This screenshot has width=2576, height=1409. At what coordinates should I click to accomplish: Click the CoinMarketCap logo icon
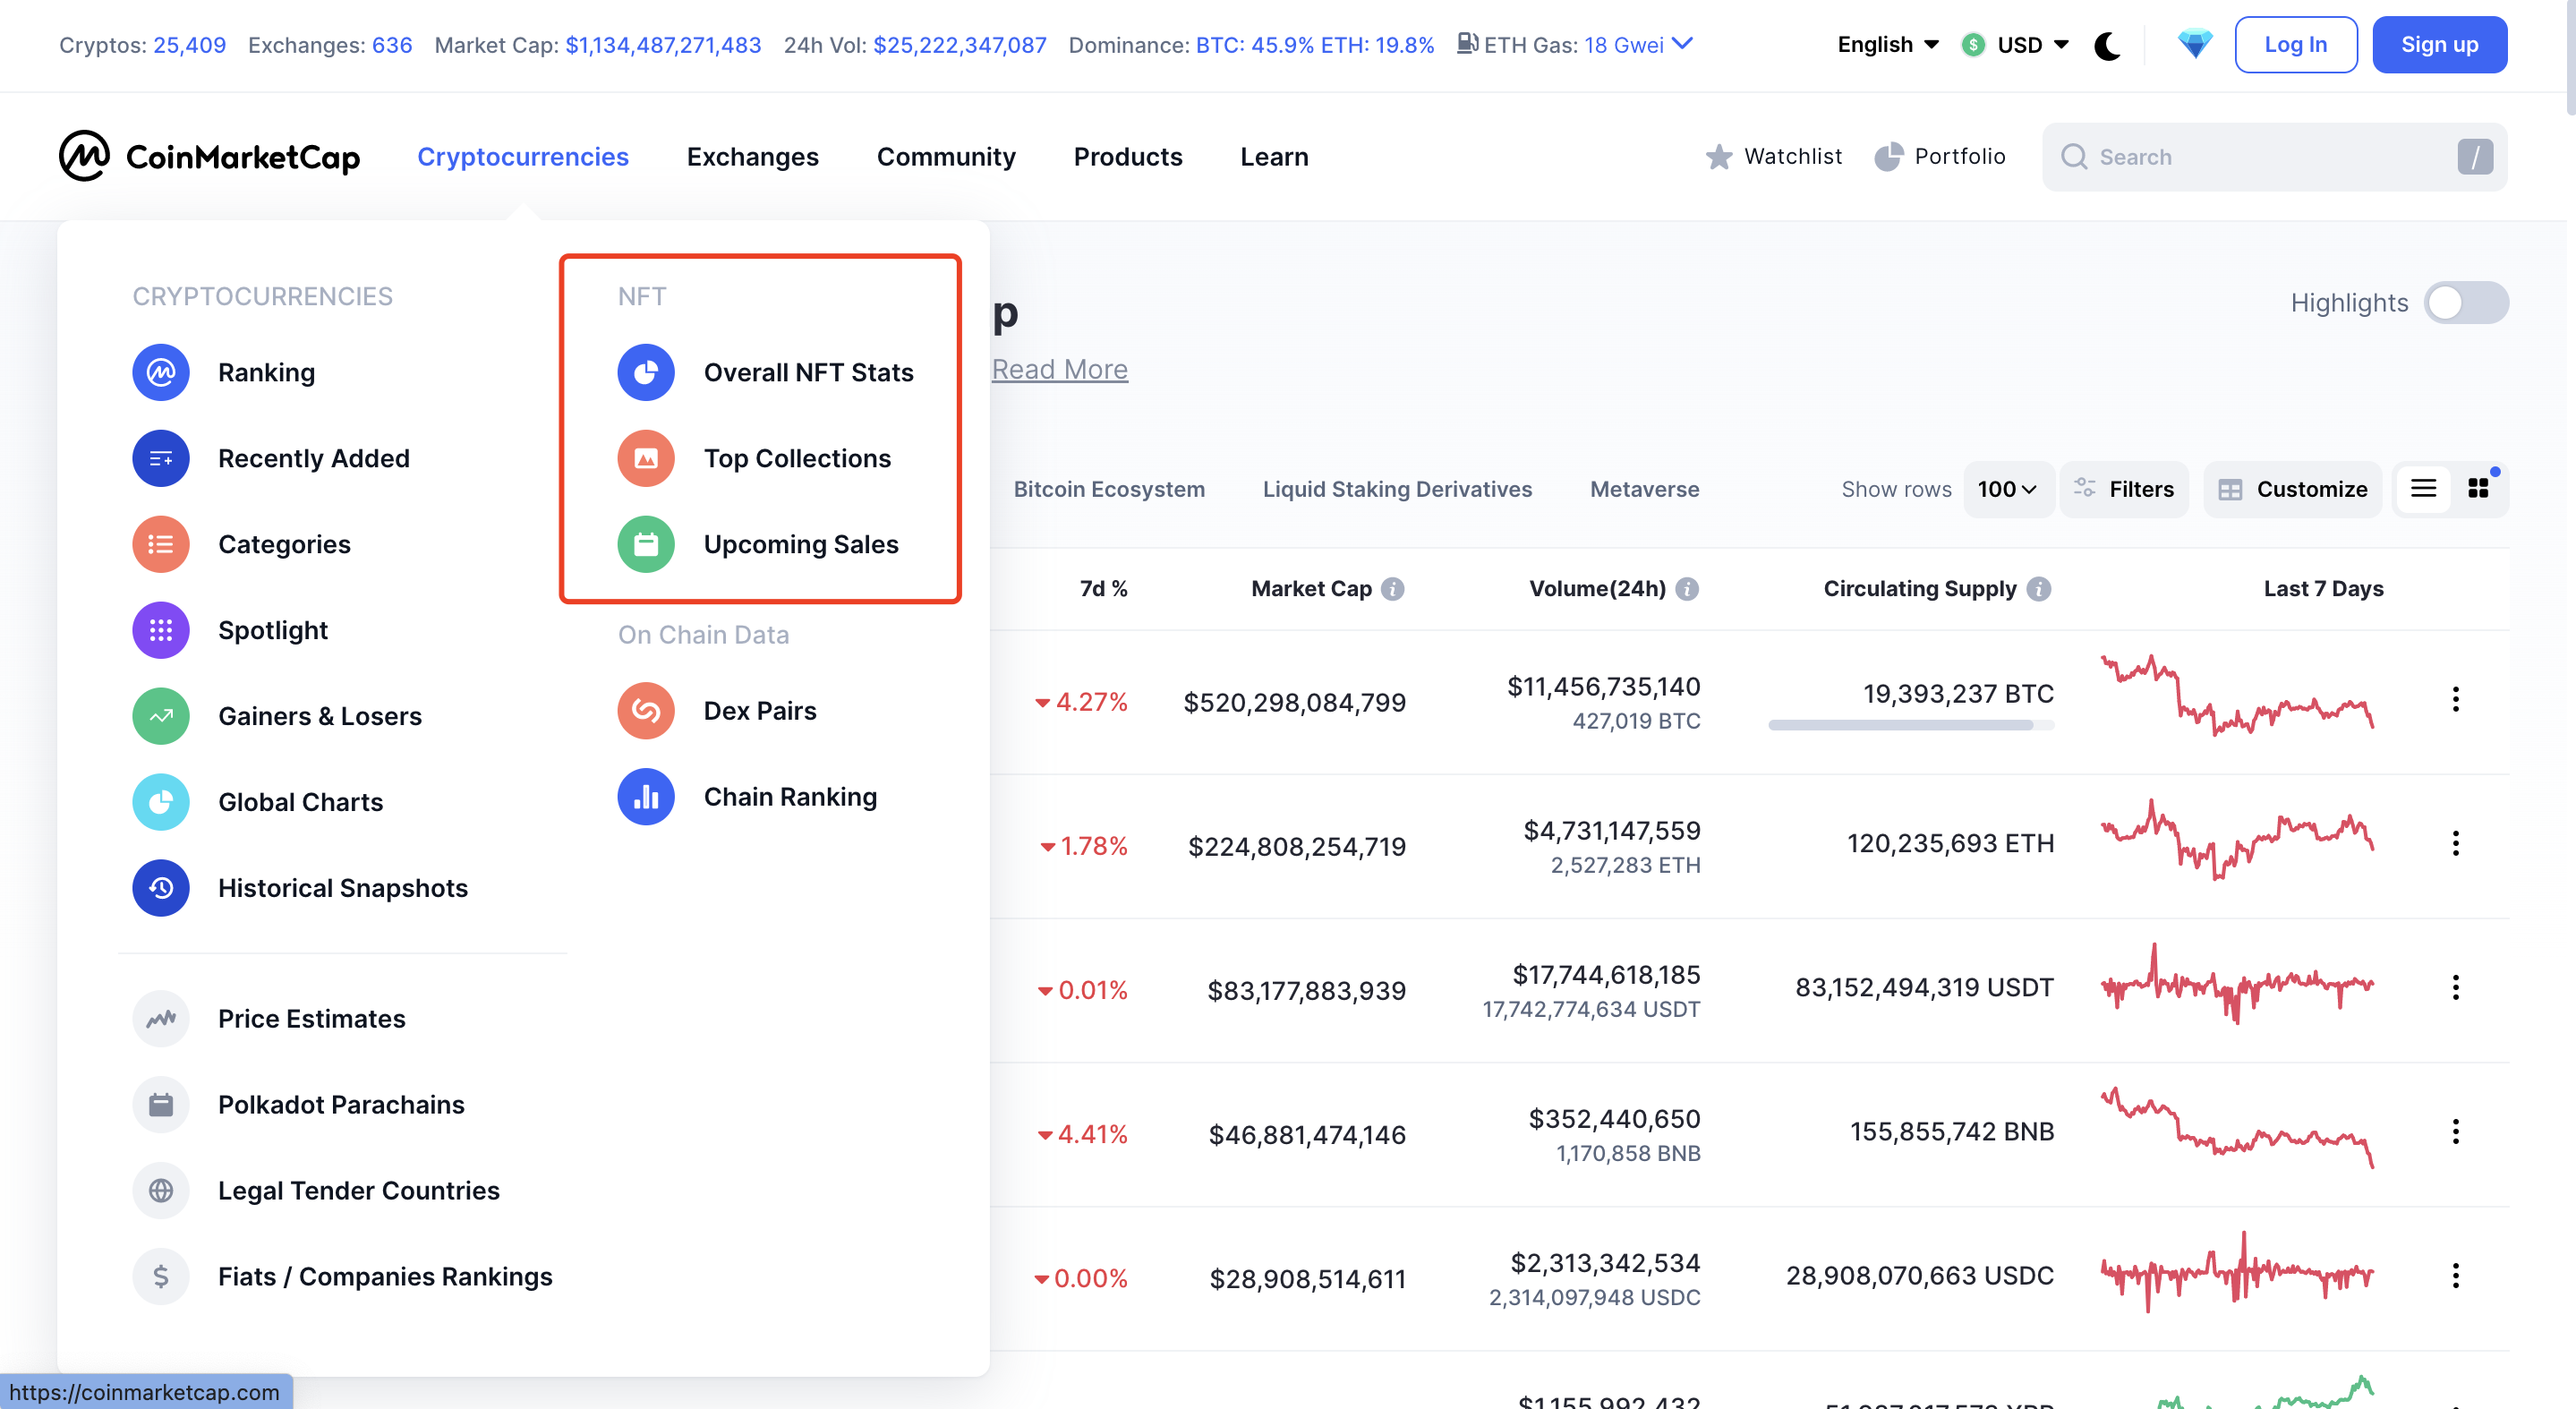(x=84, y=156)
